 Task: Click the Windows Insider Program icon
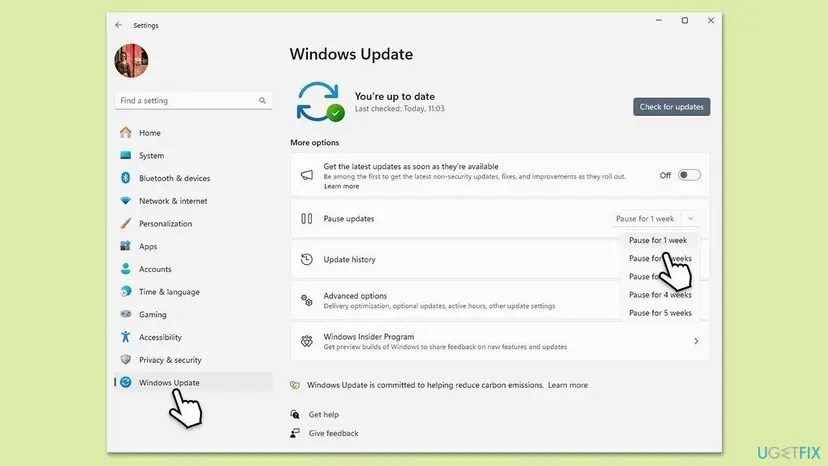307,341
